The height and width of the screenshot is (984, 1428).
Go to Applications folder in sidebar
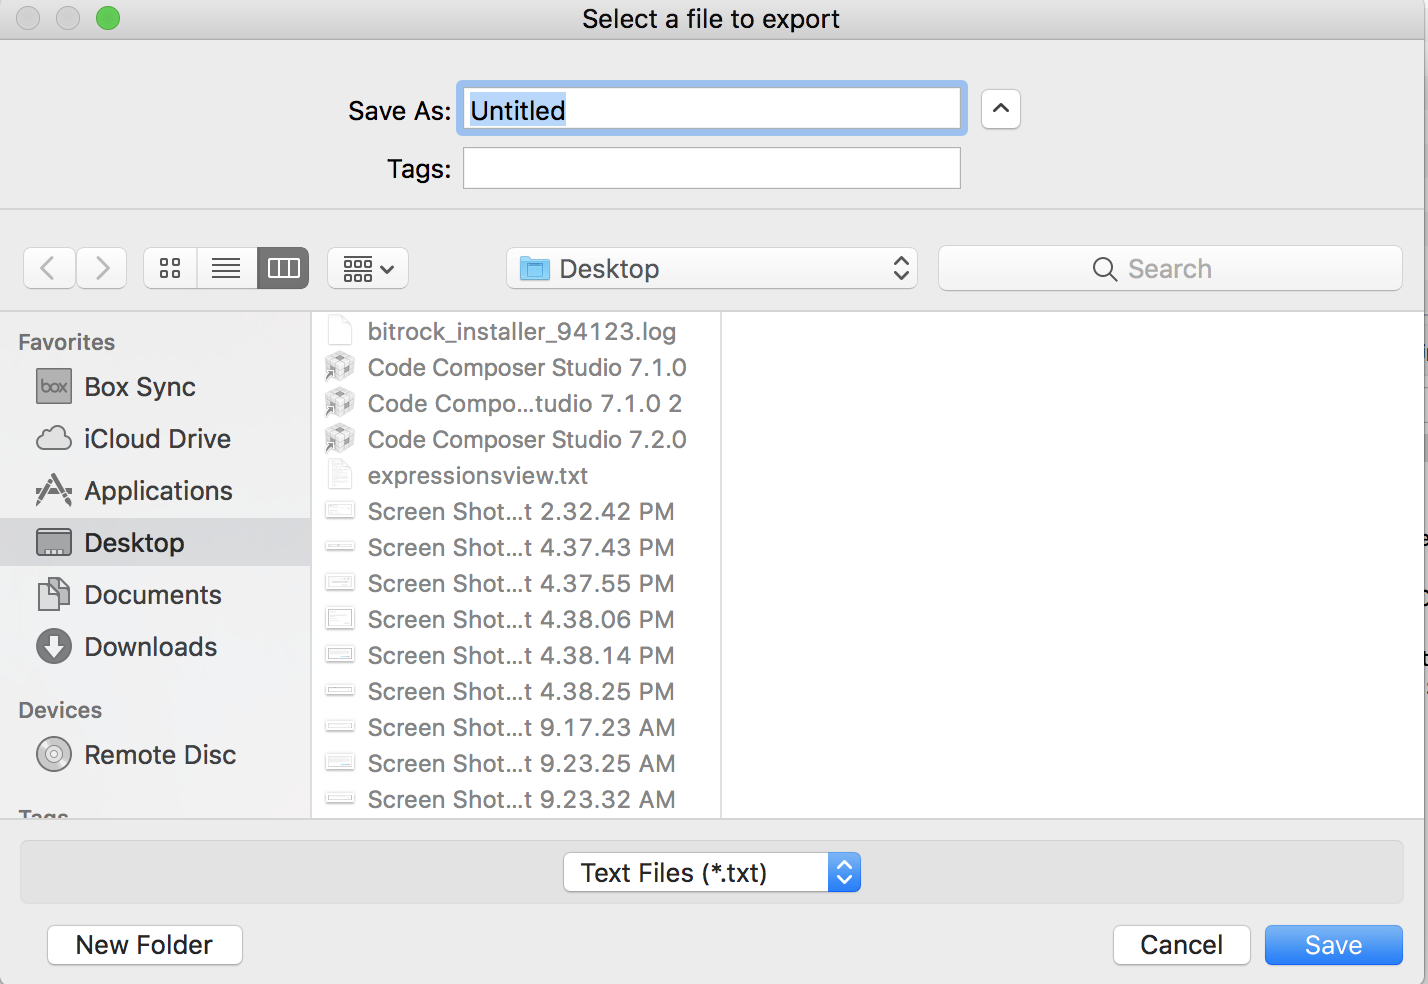pos(158,491)
